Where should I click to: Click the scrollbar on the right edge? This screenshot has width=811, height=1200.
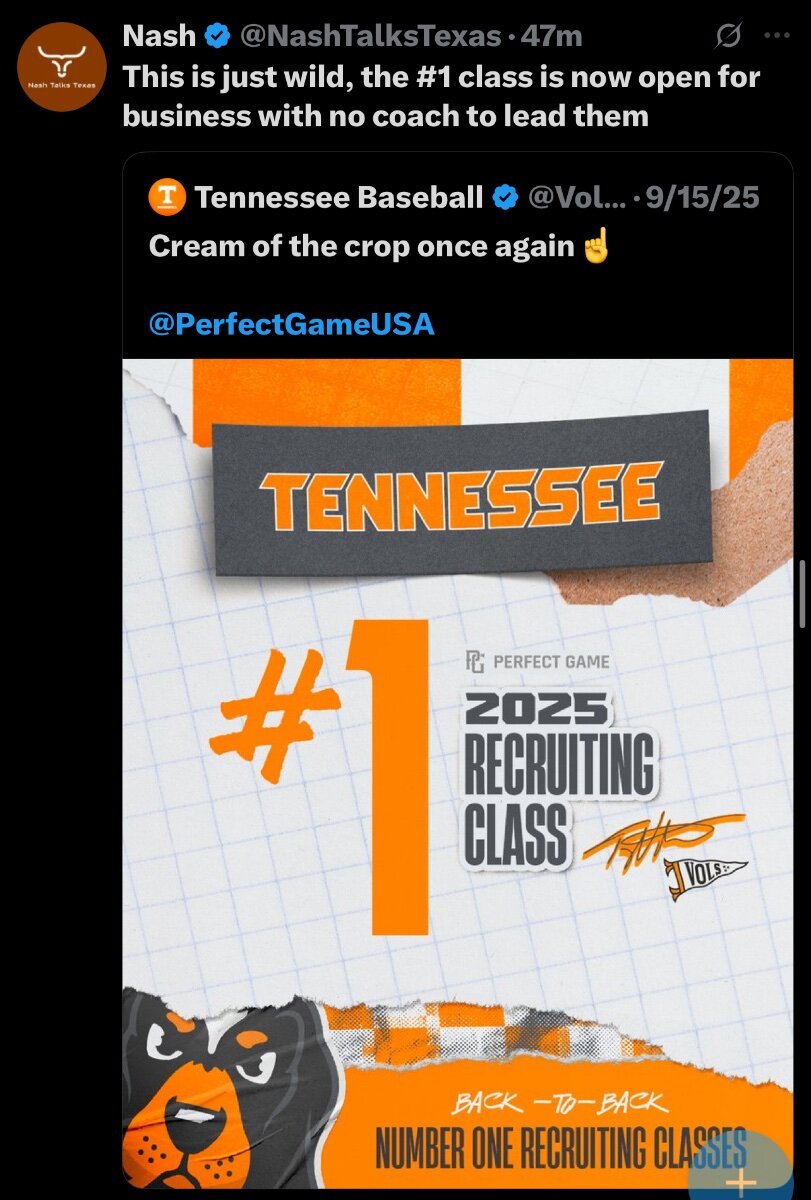coord(802,593)
